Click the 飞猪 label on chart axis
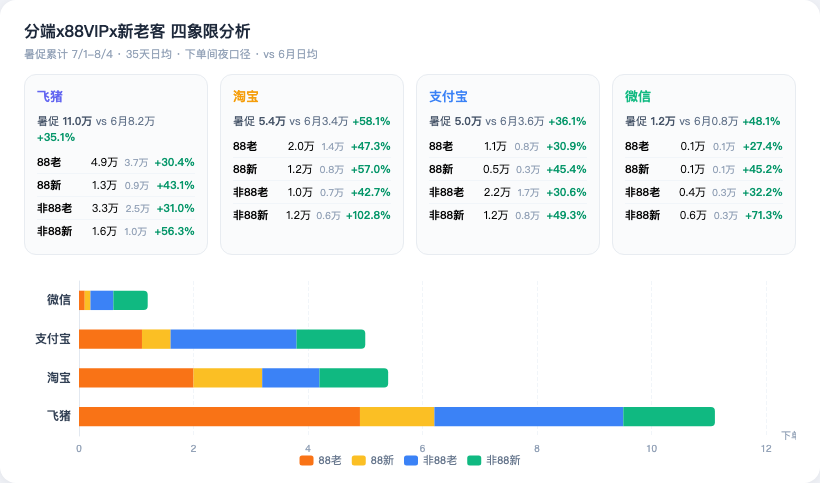 pos(59,416)
